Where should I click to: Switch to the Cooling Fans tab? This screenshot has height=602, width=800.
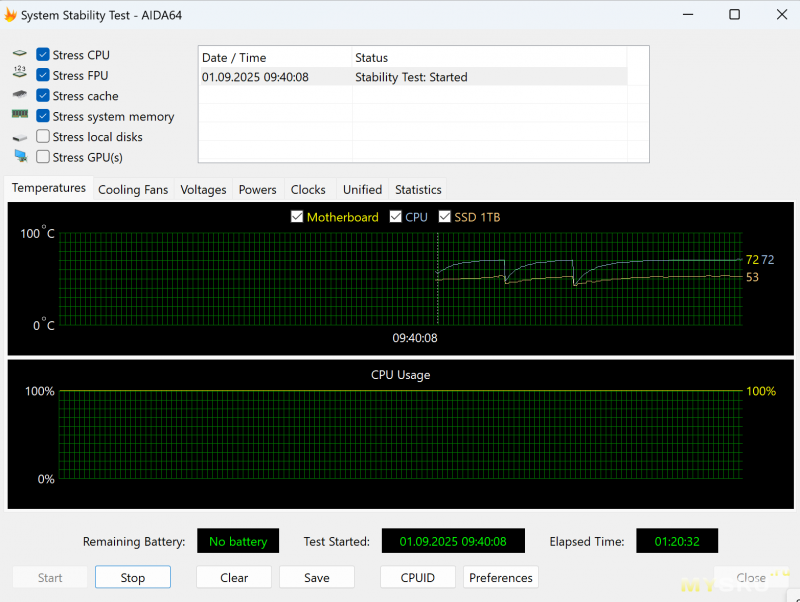(x=133, y=190)
